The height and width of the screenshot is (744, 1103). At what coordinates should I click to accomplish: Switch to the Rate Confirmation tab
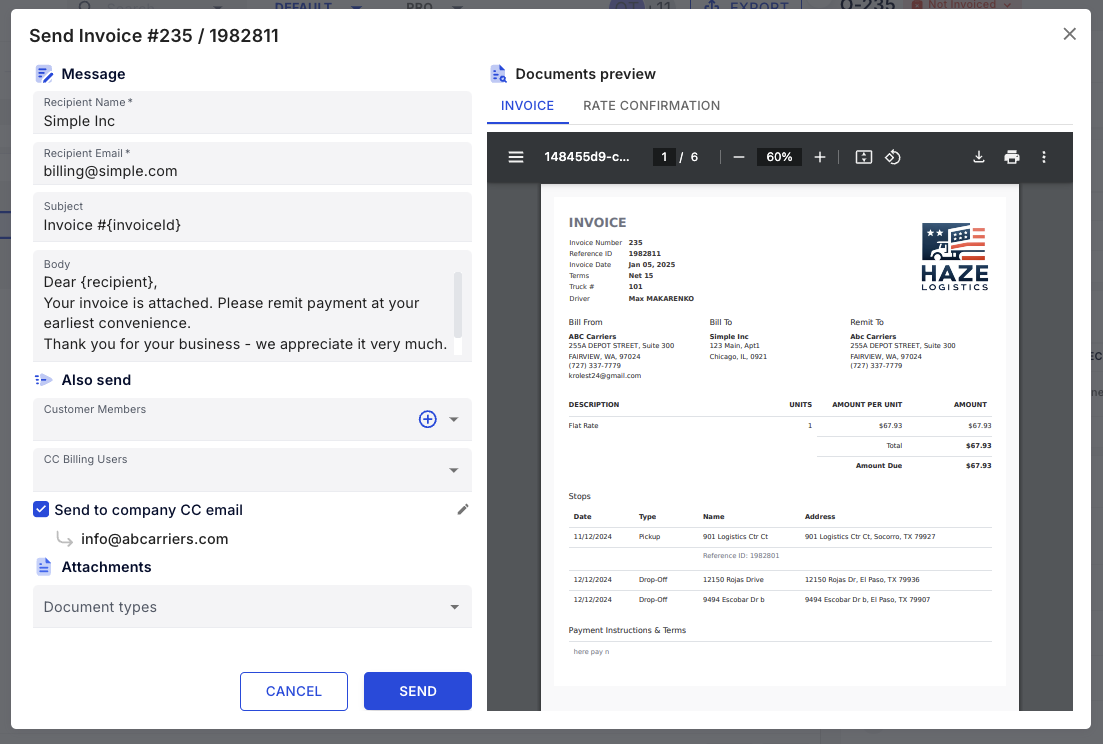tap(651, 106)
